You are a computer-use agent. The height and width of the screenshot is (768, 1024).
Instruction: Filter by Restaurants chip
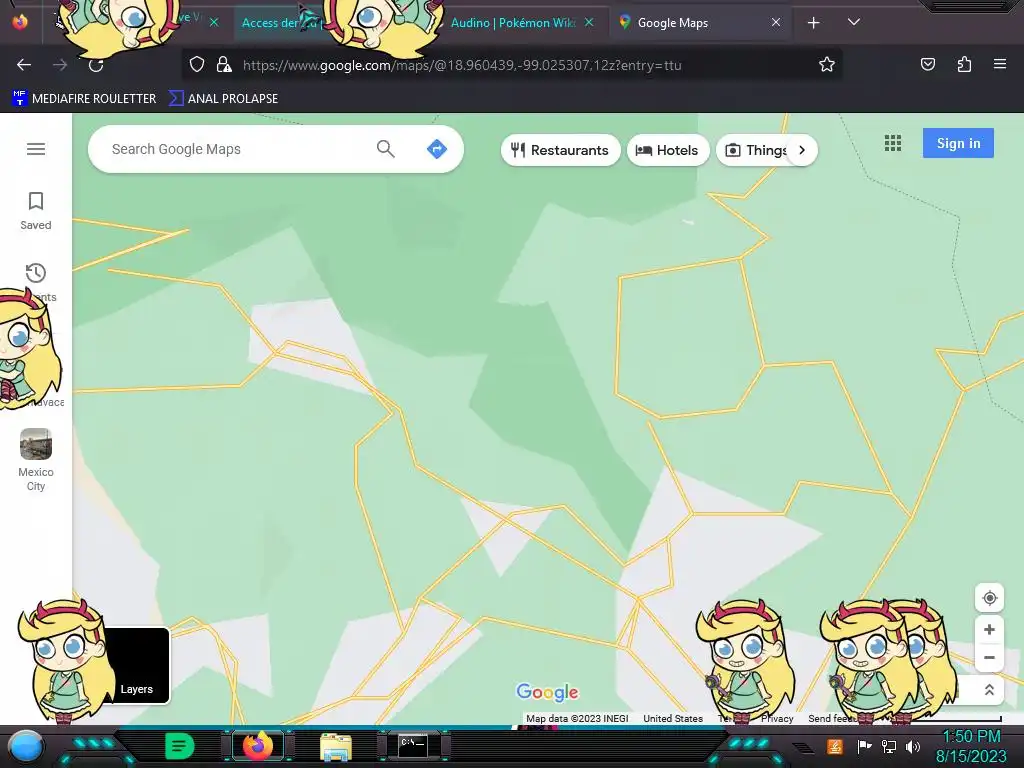click(x=560, y=150)
